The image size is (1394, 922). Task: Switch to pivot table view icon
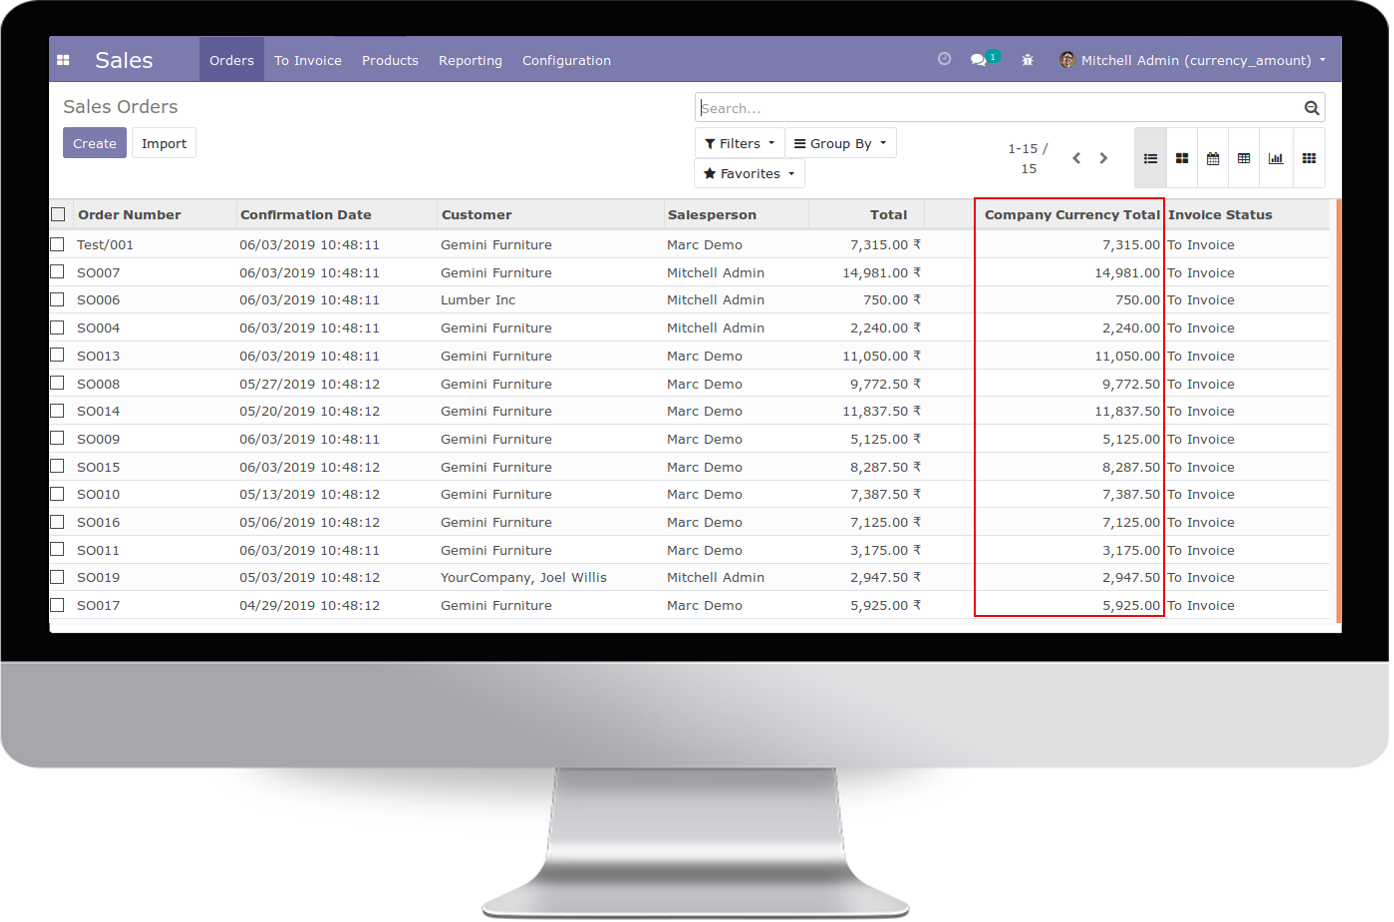(x=1244, y=158)
